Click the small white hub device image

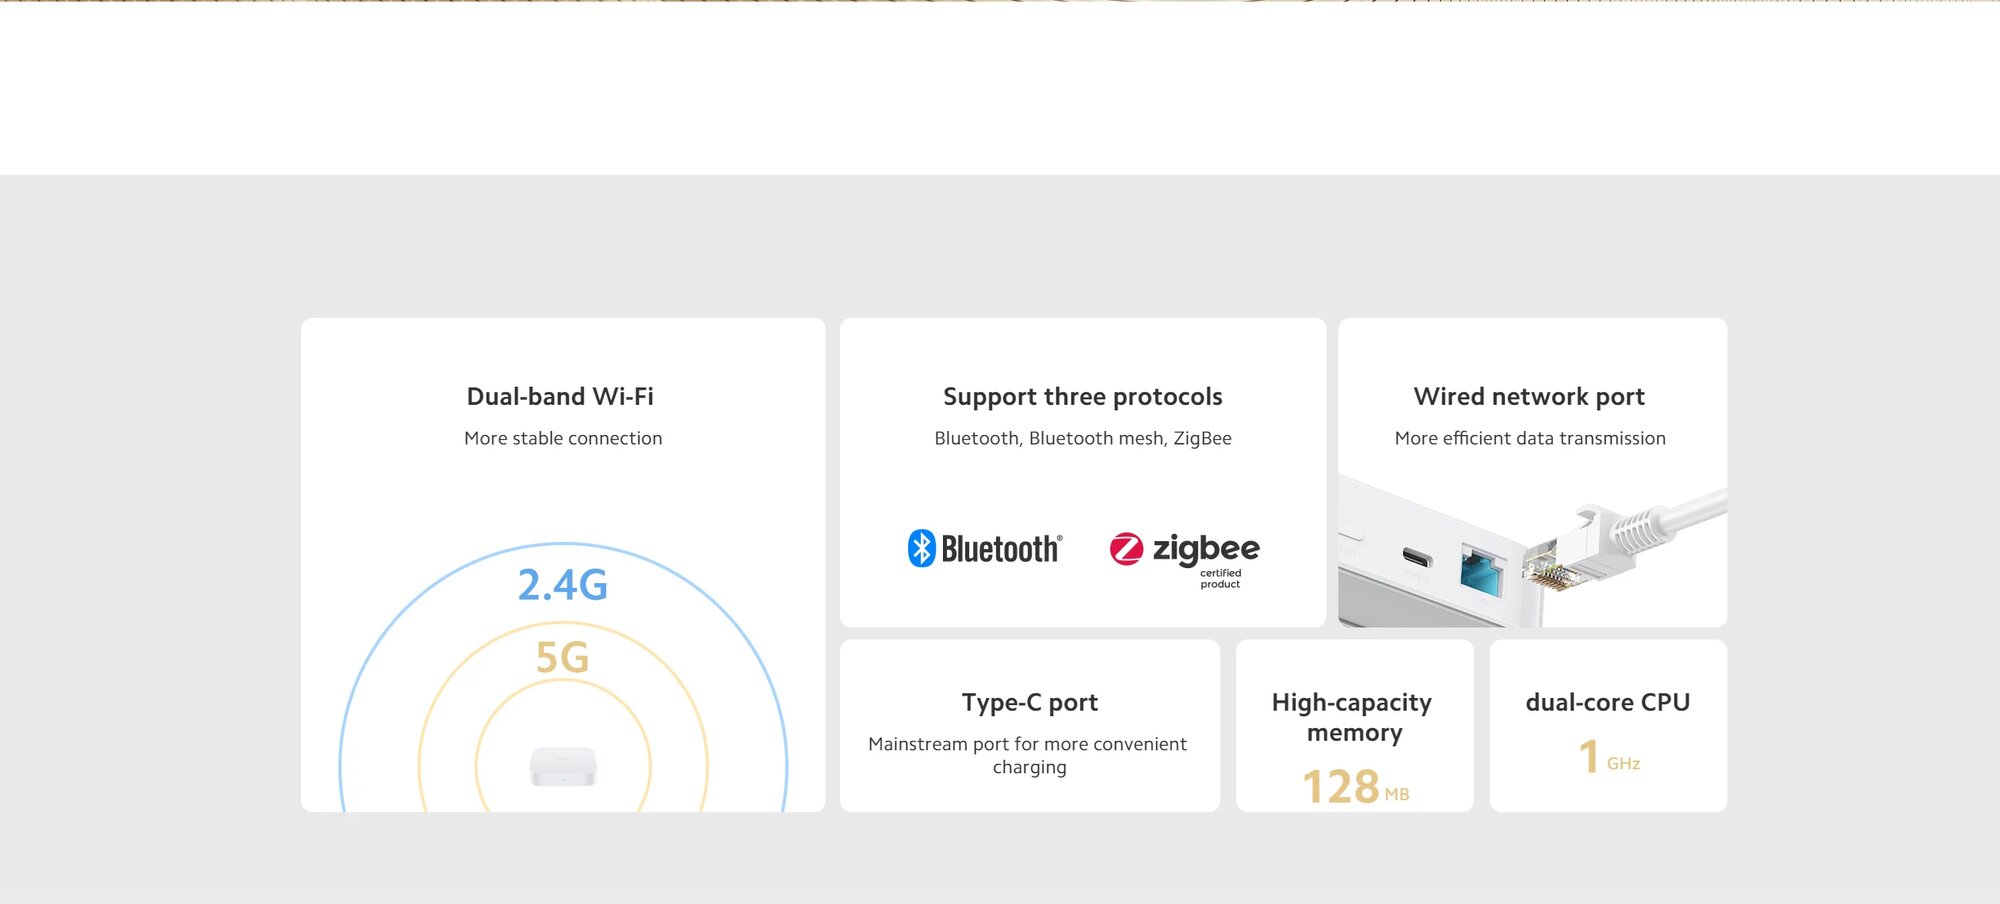[x=563, y=767]
